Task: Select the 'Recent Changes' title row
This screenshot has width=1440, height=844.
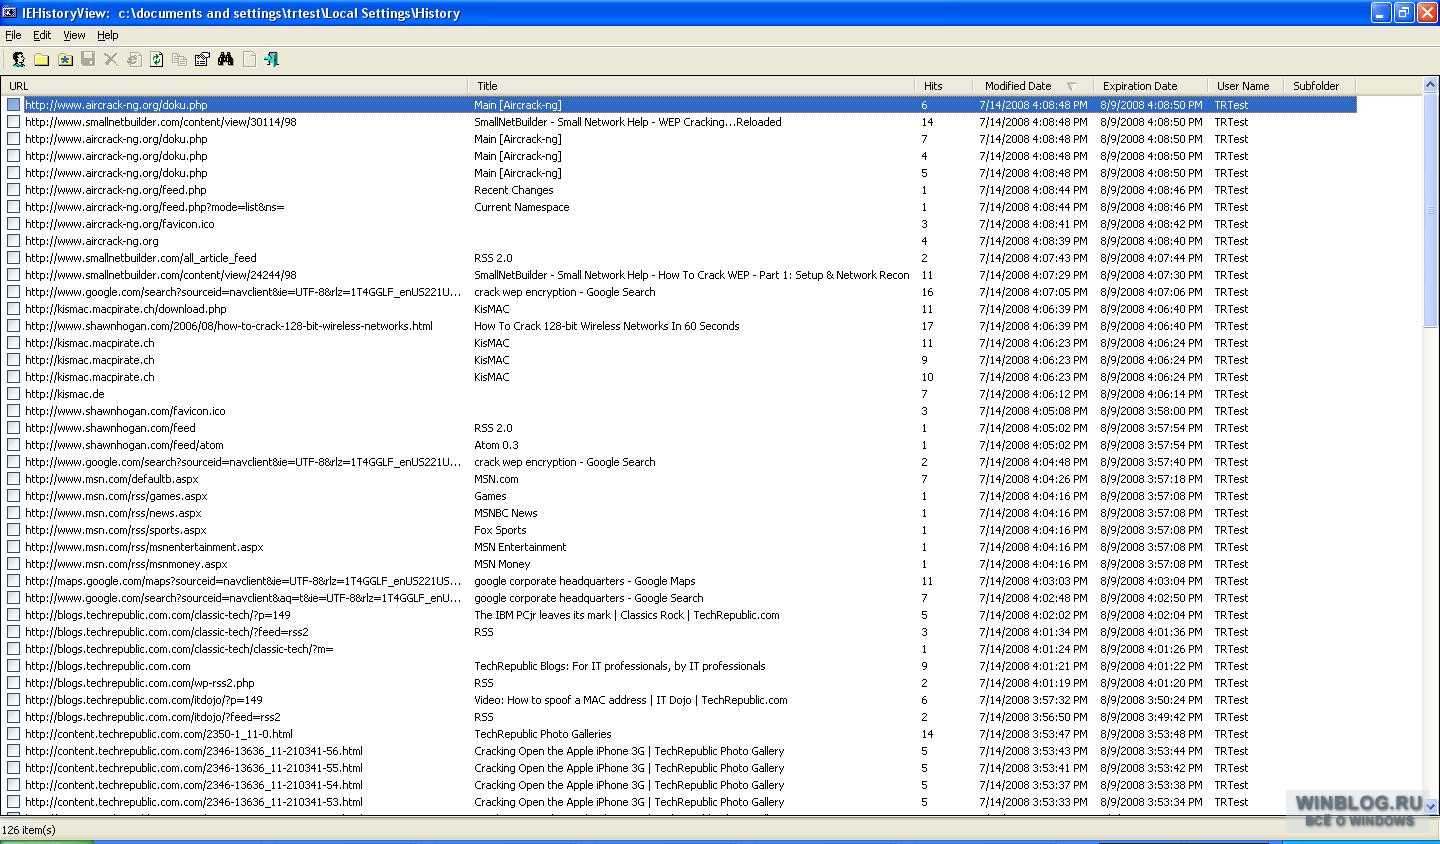Action: (679, 190)
